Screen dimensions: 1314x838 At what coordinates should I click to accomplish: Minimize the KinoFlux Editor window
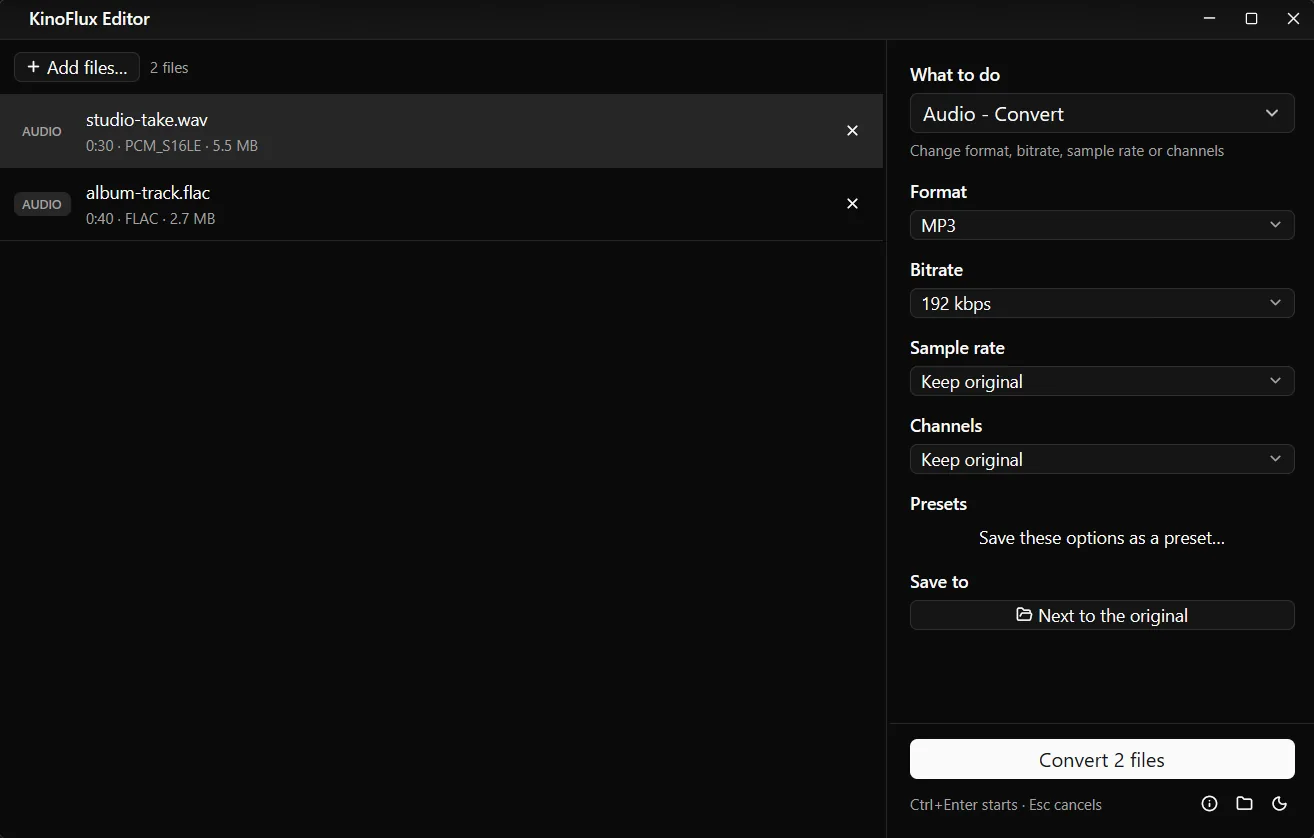(1210, 19)
